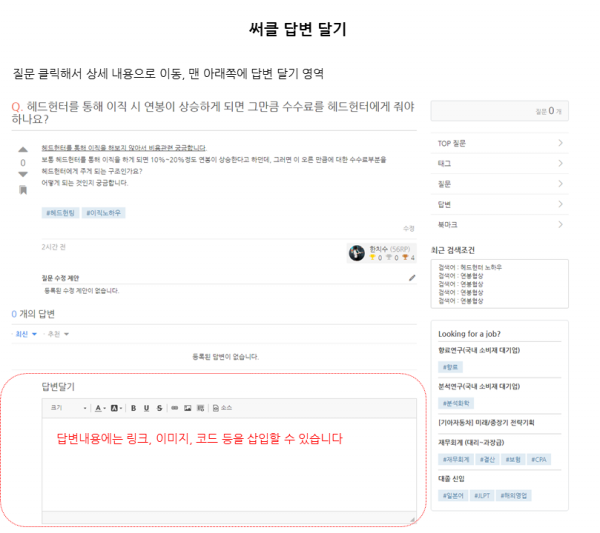Insert a link via the editor toolbar
Viewport: 600px width, 533px height.
(174, 408)
